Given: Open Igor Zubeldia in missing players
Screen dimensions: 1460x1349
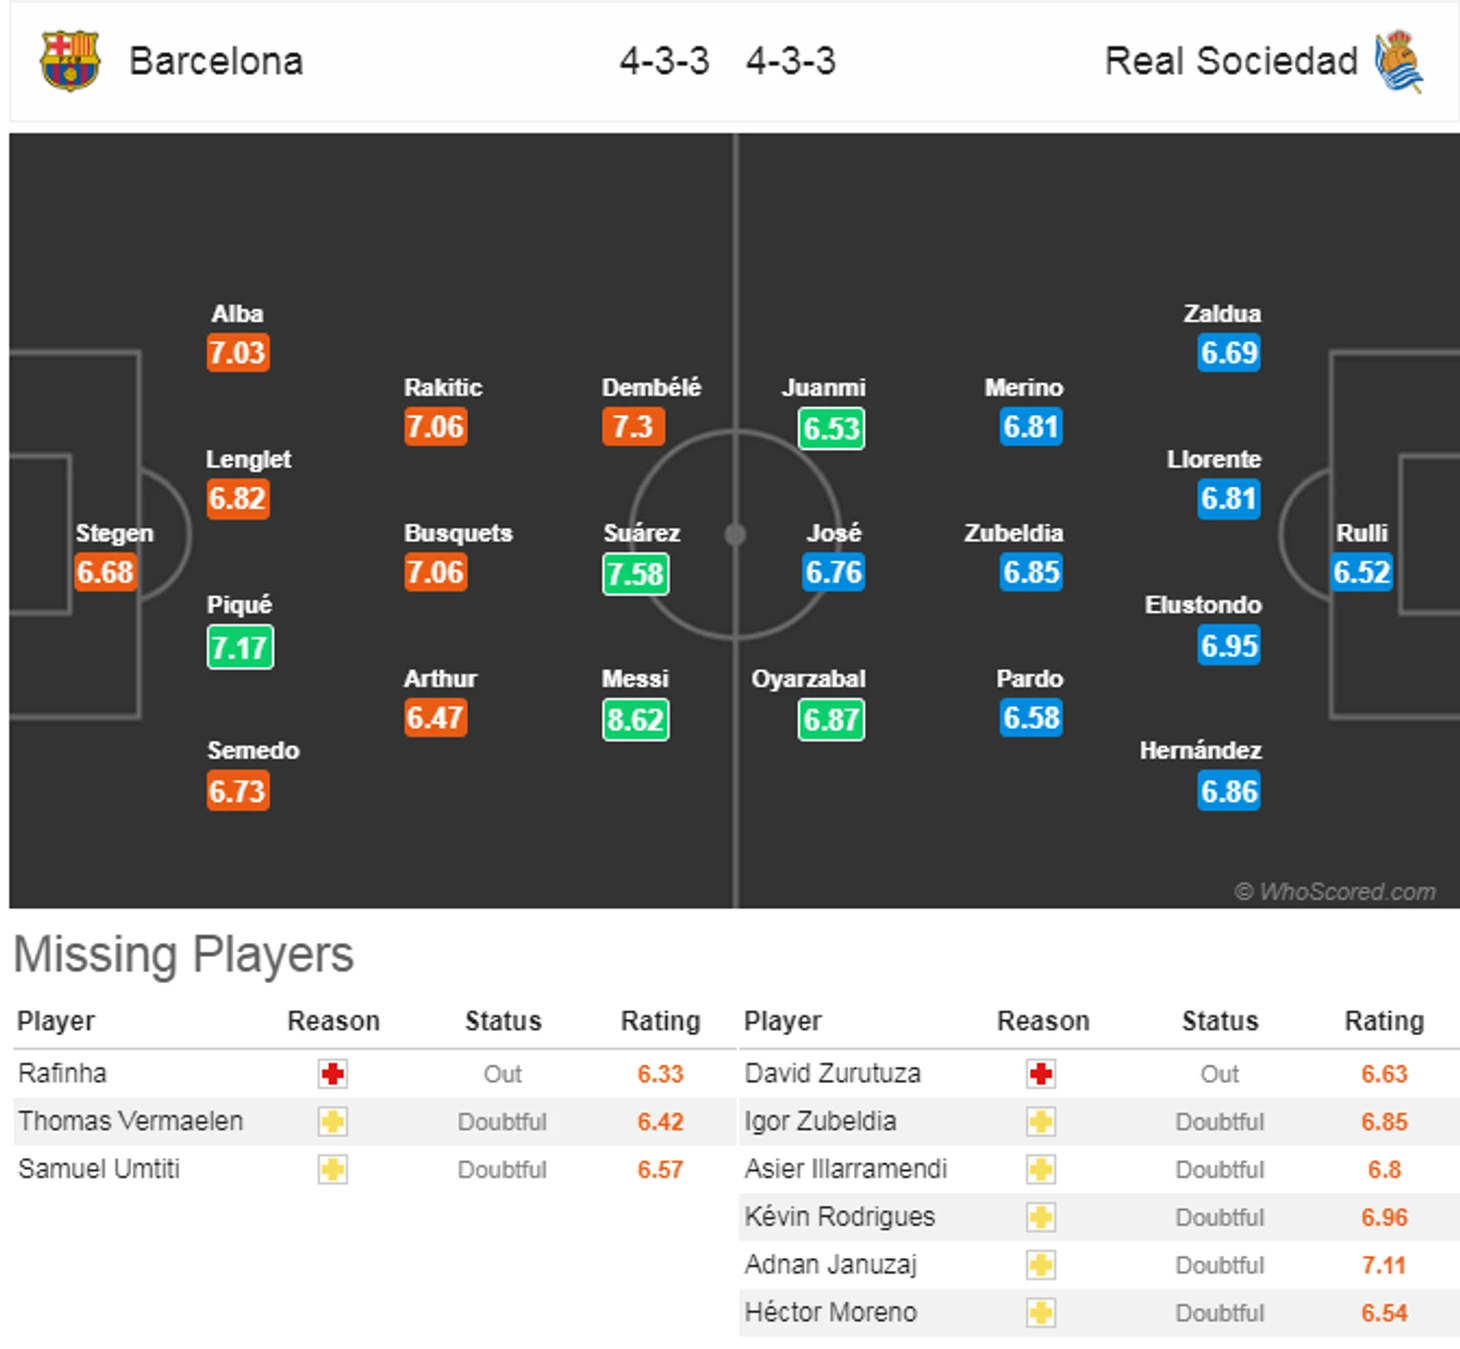Looking at the screenshot, I should (x=820, y=1122).
